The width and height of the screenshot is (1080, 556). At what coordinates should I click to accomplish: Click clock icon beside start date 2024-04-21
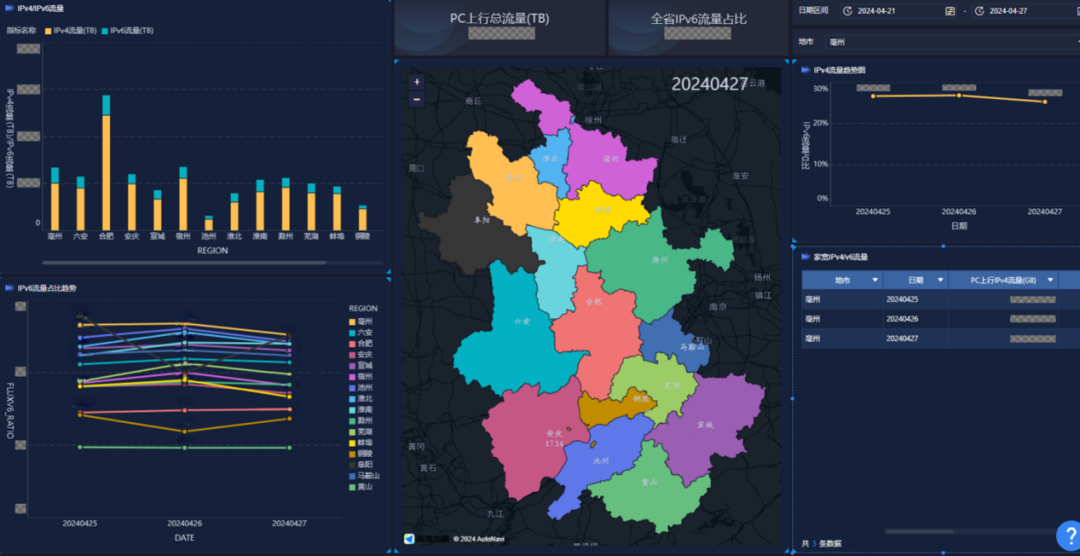tap(847, 11)
